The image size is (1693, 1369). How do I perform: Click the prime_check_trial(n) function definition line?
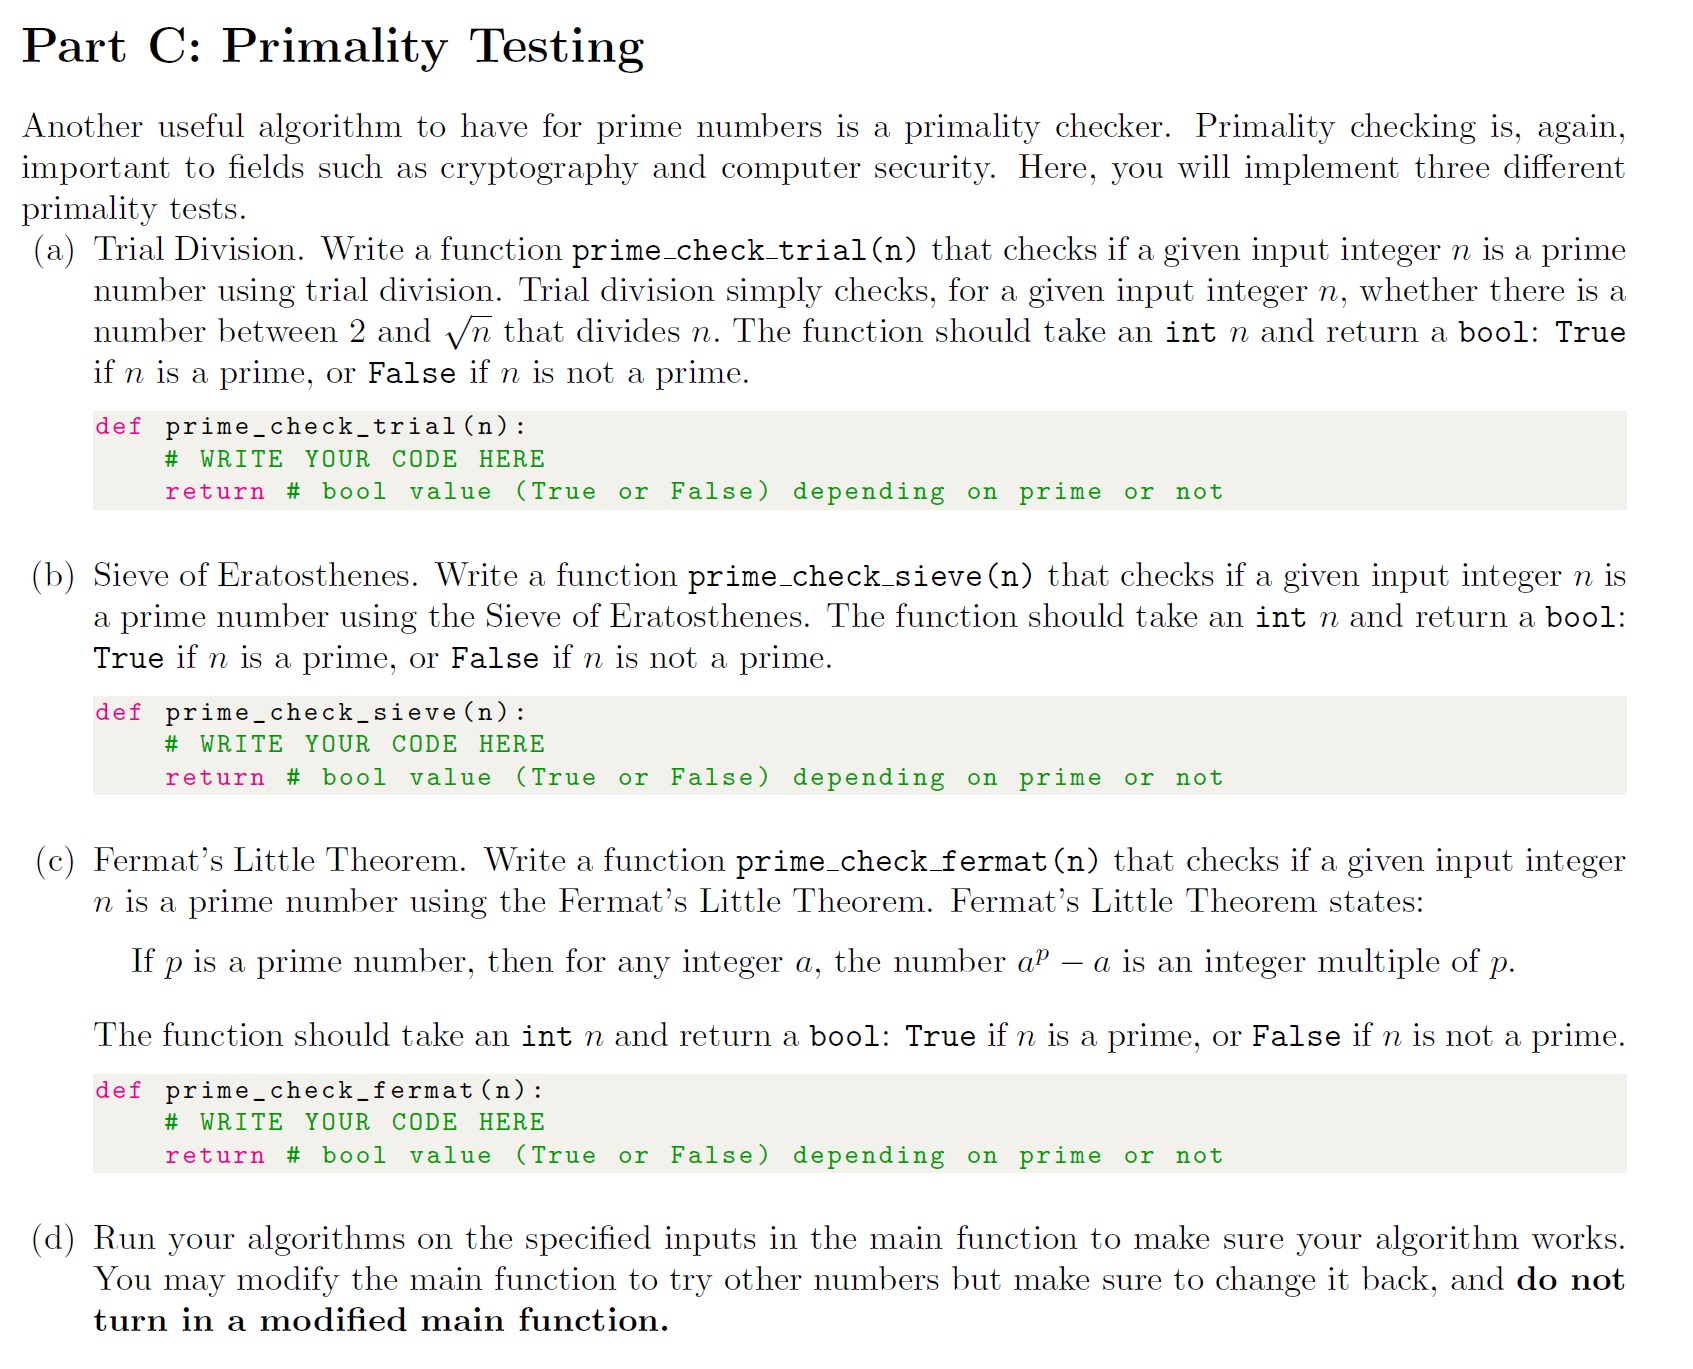point(310,427)
